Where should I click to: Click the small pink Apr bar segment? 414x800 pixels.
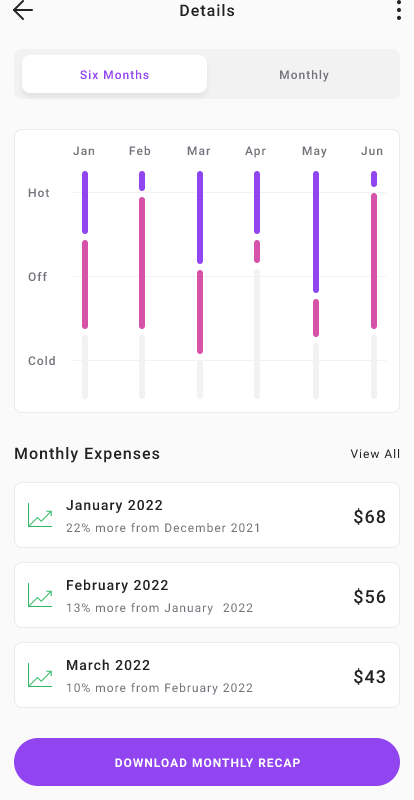point(257,252)
